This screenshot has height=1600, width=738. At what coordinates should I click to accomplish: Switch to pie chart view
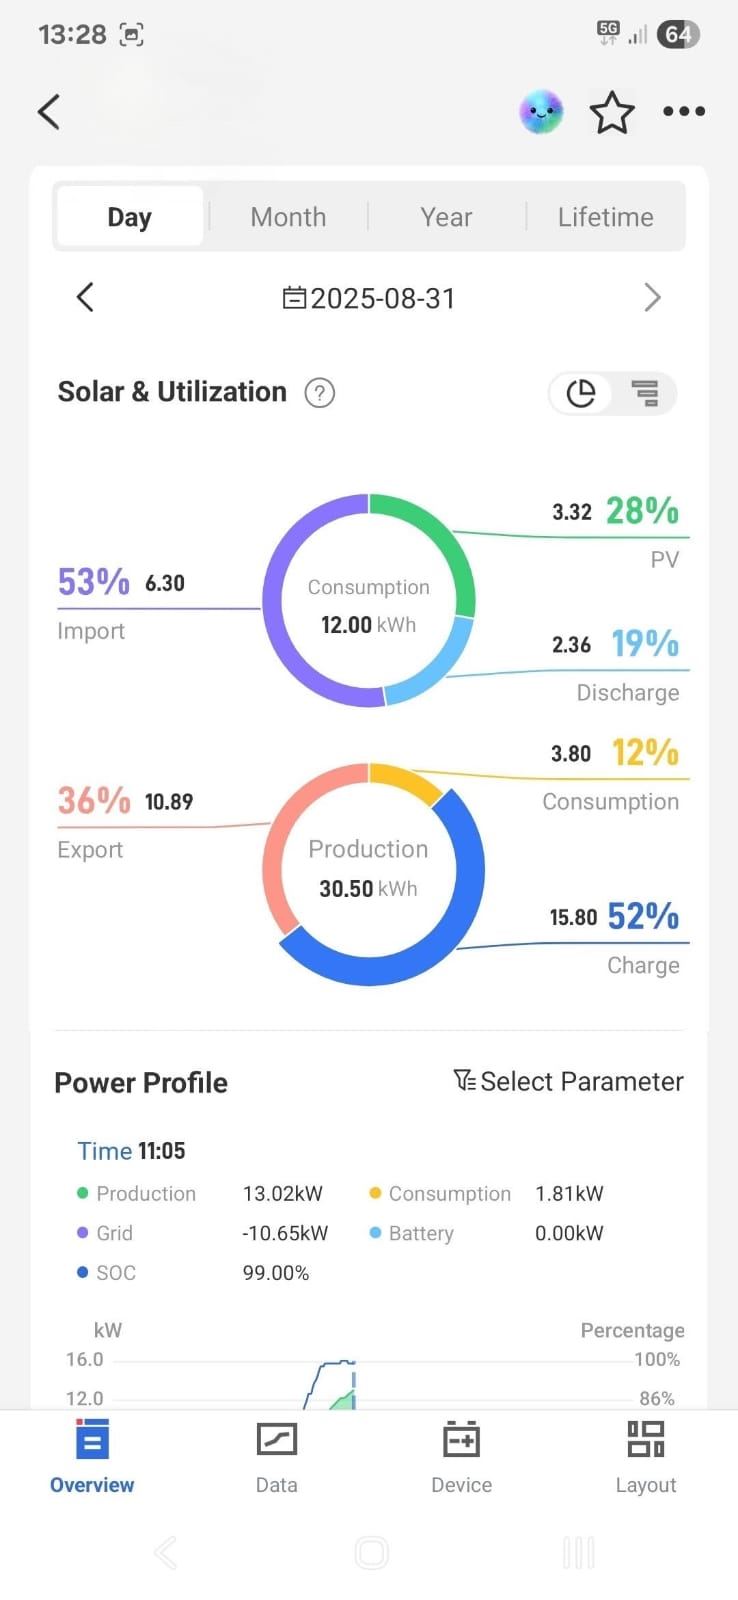581,393
